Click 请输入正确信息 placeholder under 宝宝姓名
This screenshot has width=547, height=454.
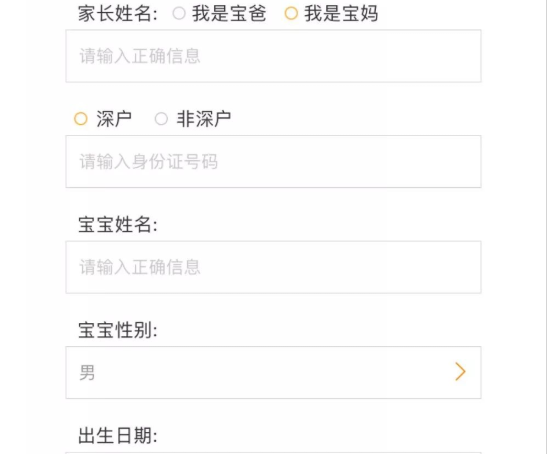coord(140,267)
